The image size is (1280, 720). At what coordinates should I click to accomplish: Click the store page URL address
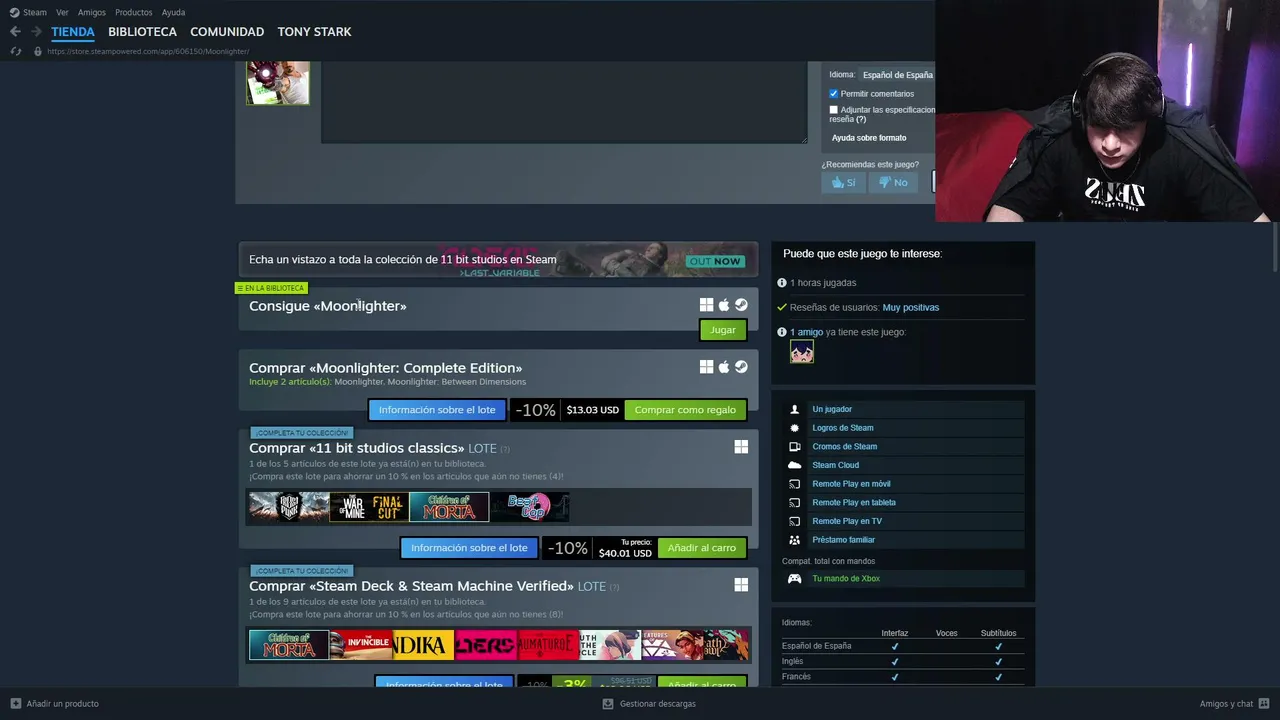(148, 51)
